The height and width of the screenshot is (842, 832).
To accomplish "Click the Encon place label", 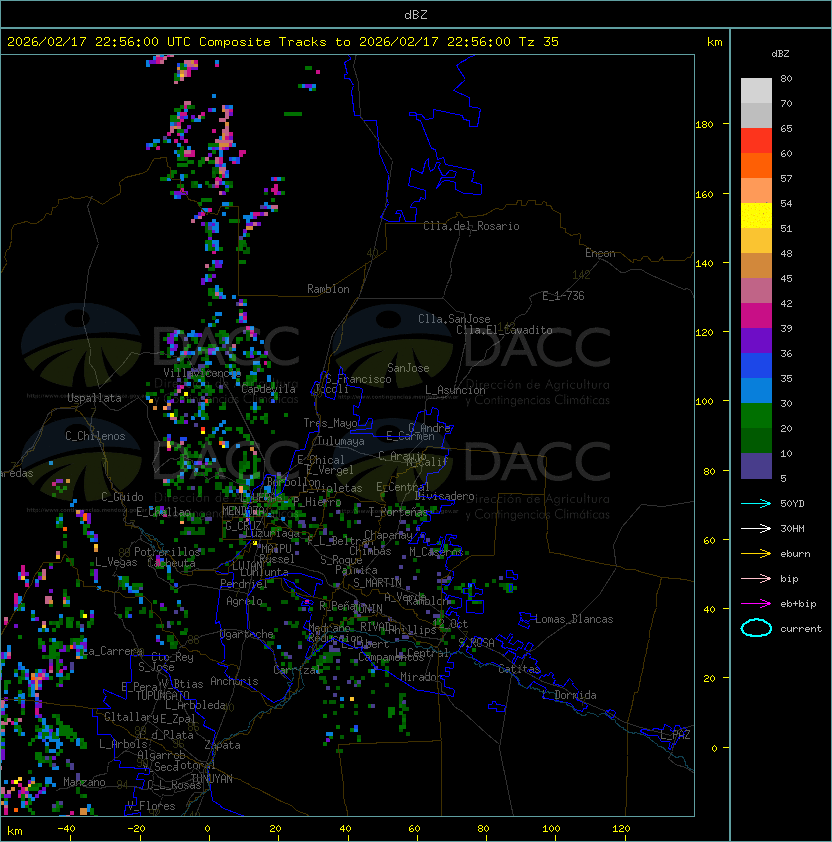I will point(600,253).
